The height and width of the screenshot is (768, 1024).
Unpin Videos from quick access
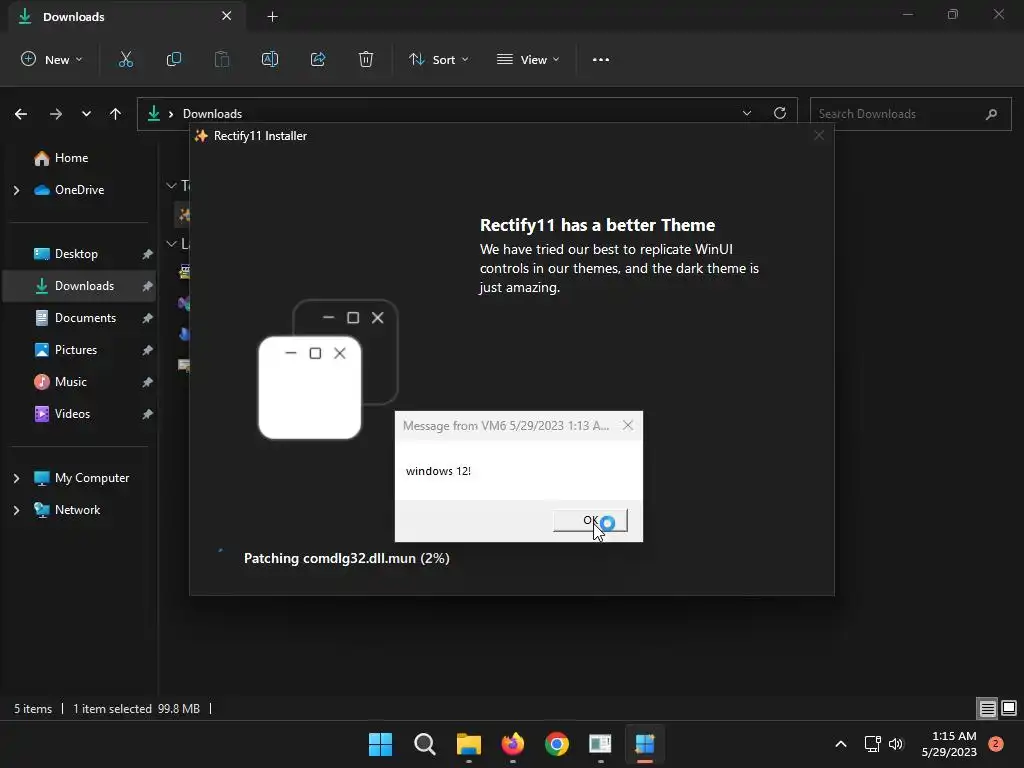pos(148,414)
